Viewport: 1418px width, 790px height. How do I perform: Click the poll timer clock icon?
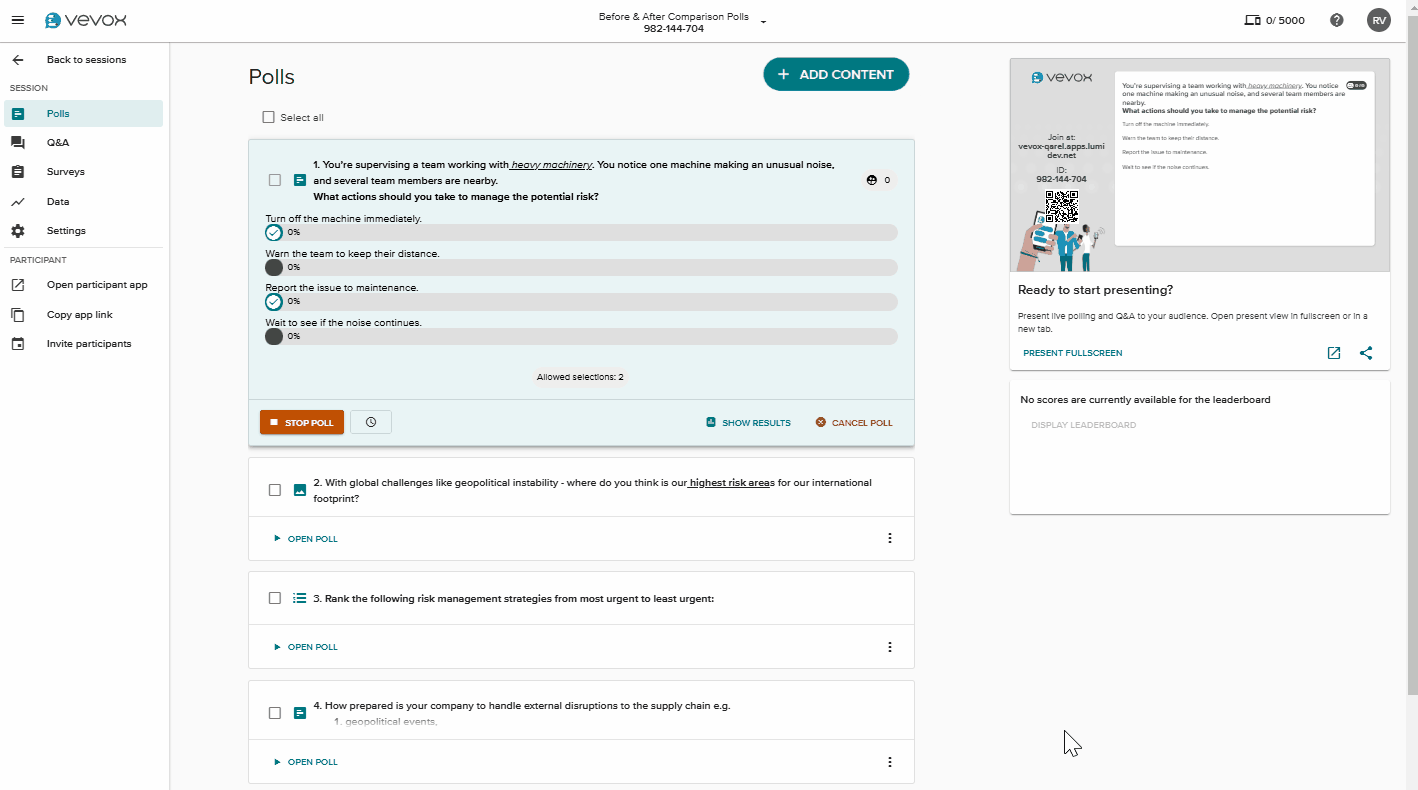371,422
